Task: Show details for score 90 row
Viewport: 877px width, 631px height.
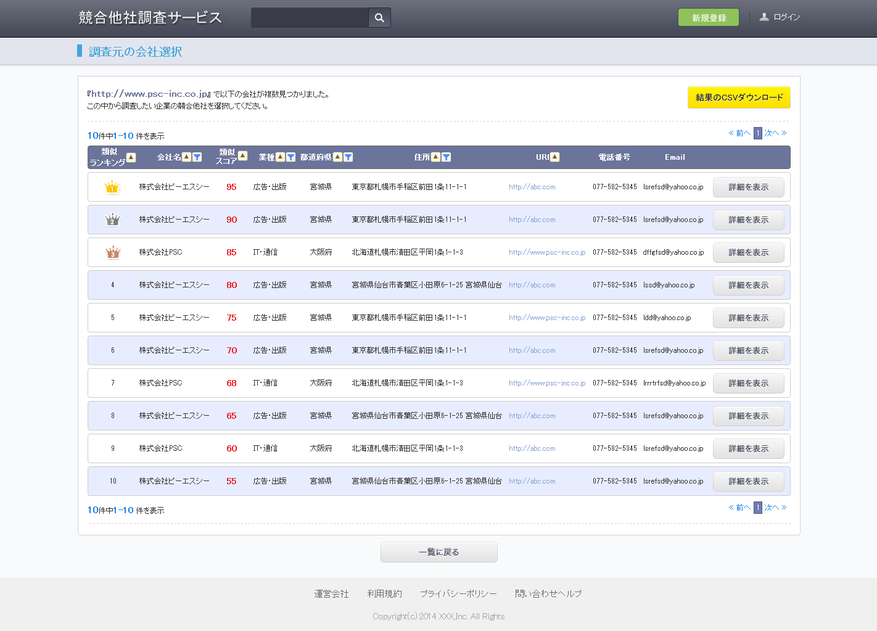Action: pos(748,220)
